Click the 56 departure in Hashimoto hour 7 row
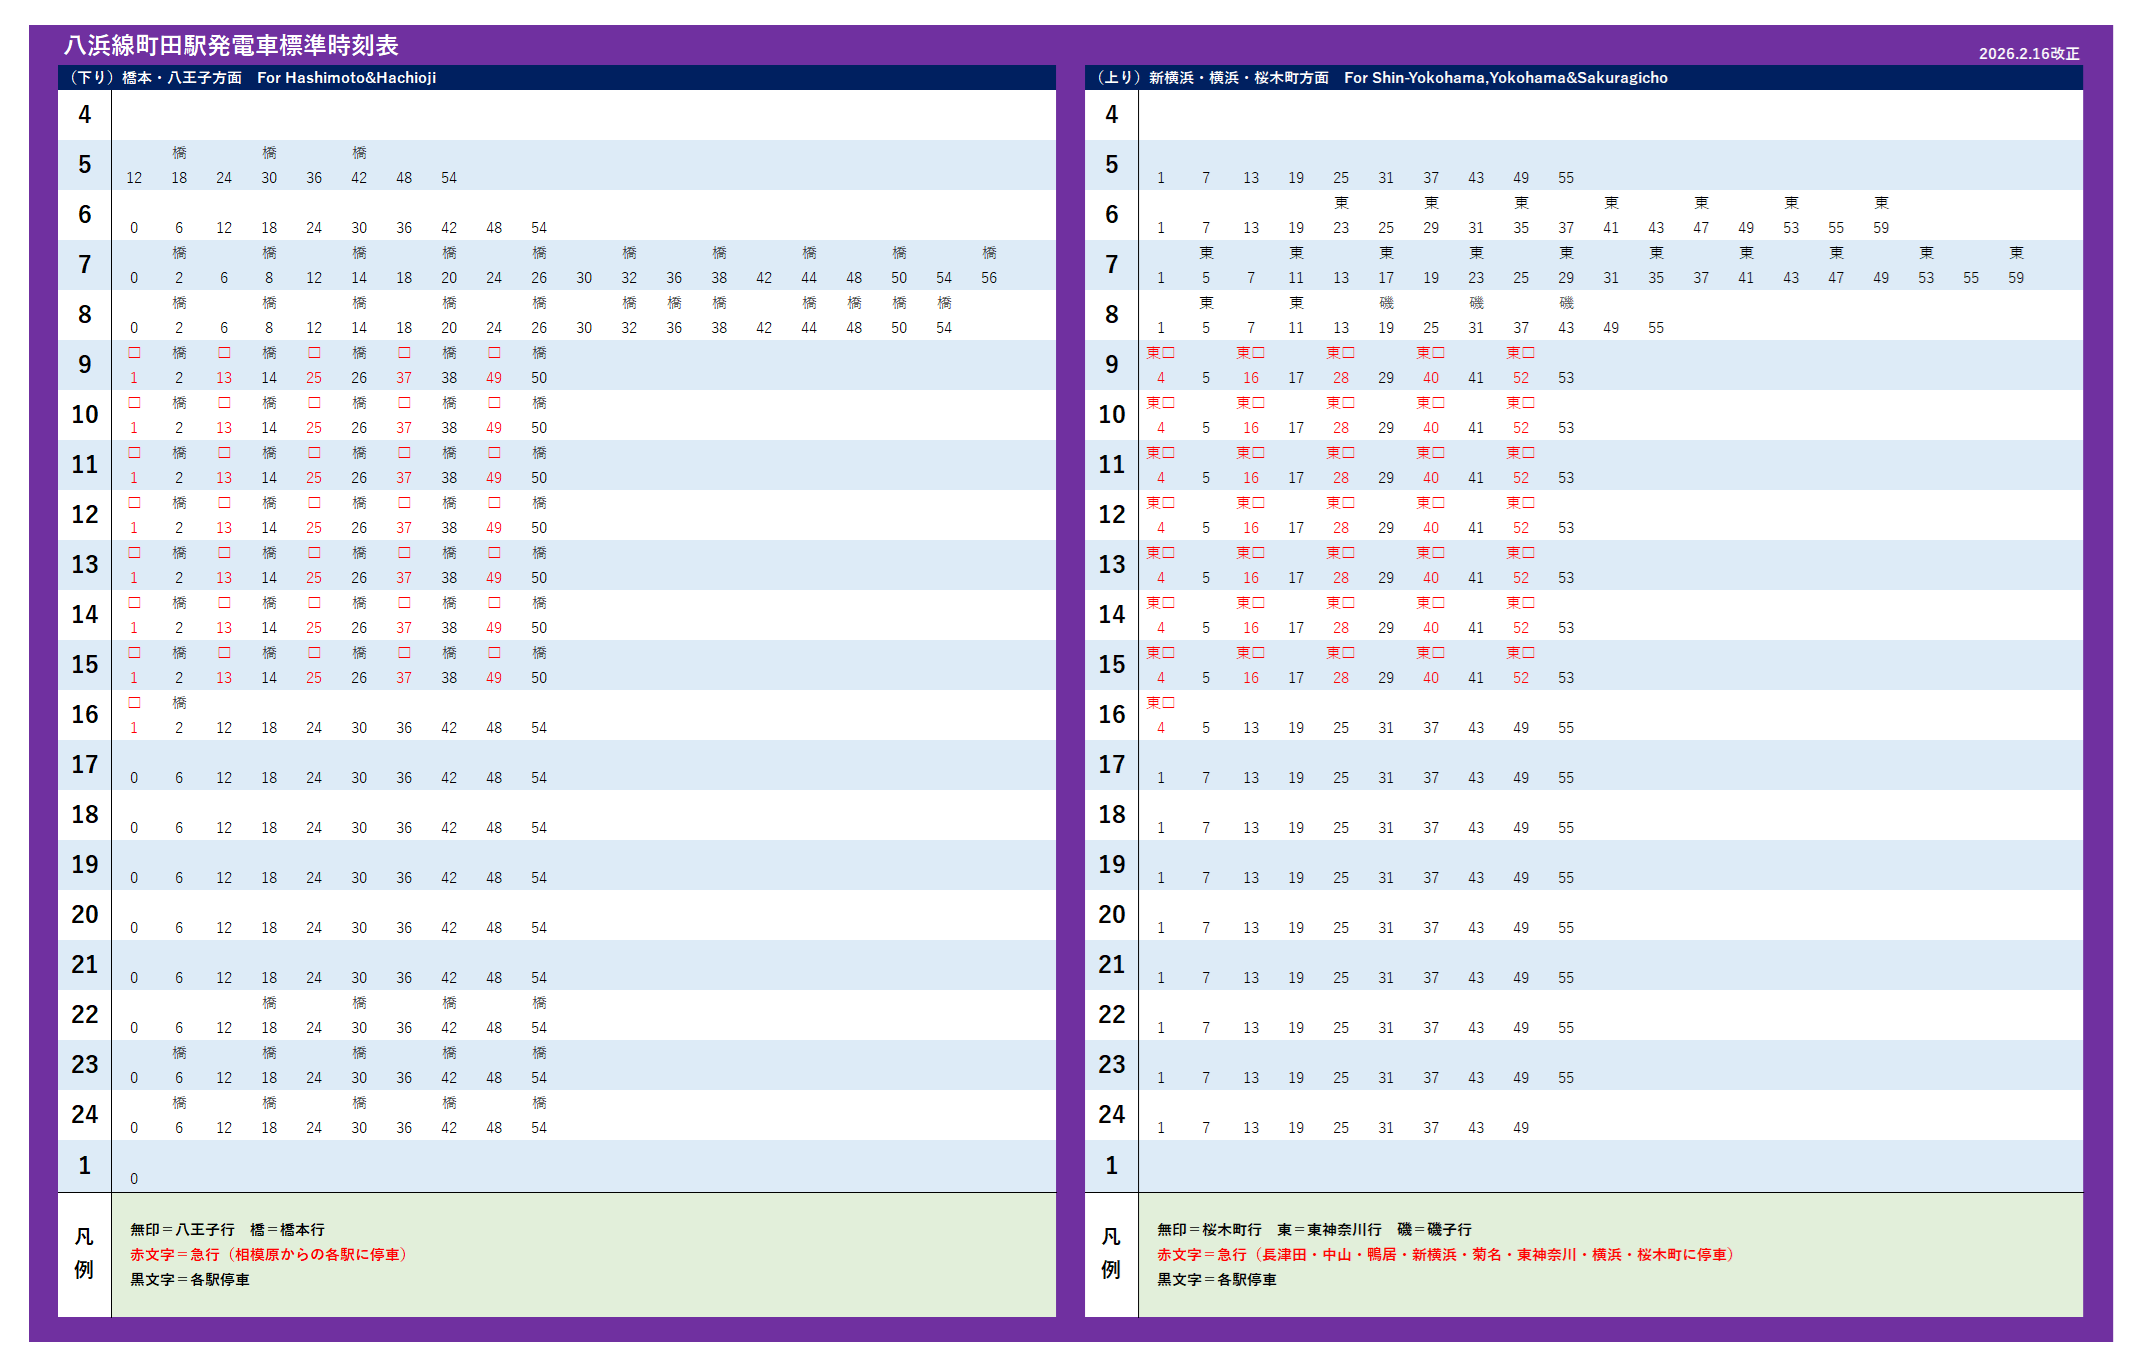Screen dimensions: 2144x1368 pyautogui.click(x=989, y=278)
